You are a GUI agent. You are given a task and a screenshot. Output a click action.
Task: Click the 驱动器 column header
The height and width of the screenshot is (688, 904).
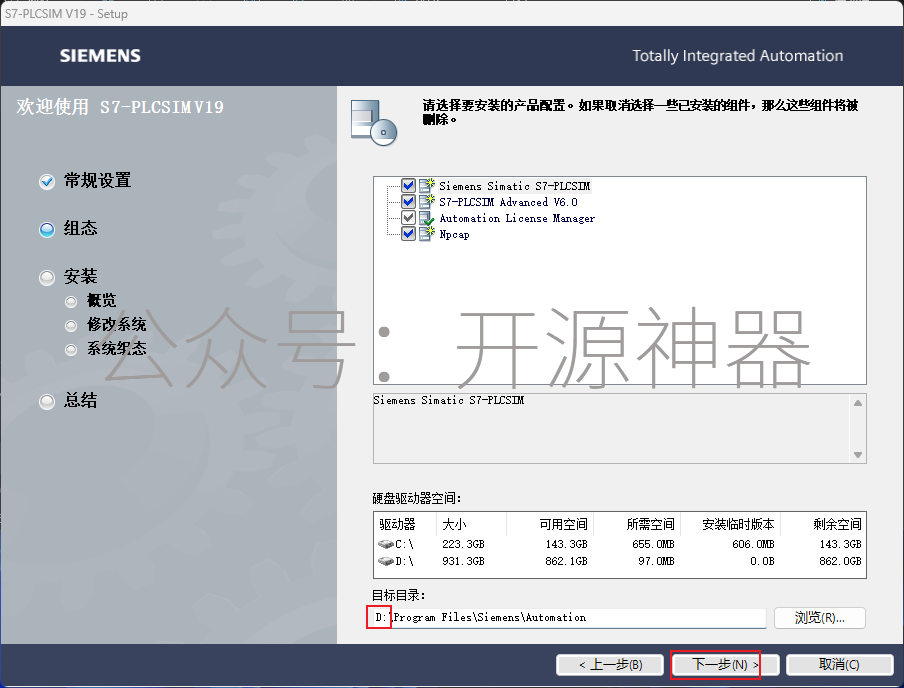point(405,524)
